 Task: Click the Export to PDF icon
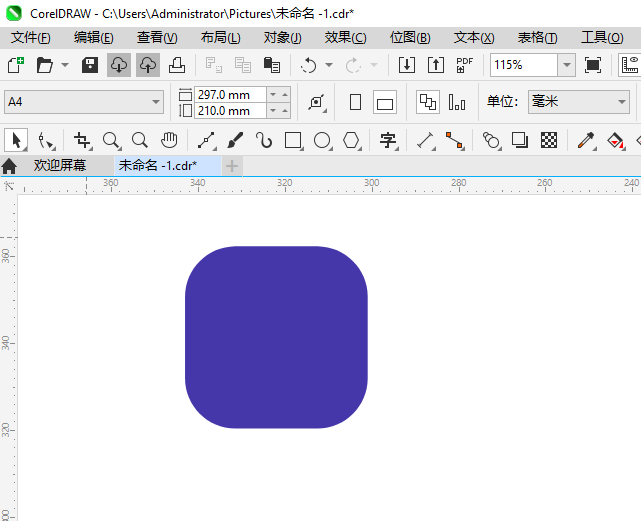pyautogui.click(x=464, y=65)
